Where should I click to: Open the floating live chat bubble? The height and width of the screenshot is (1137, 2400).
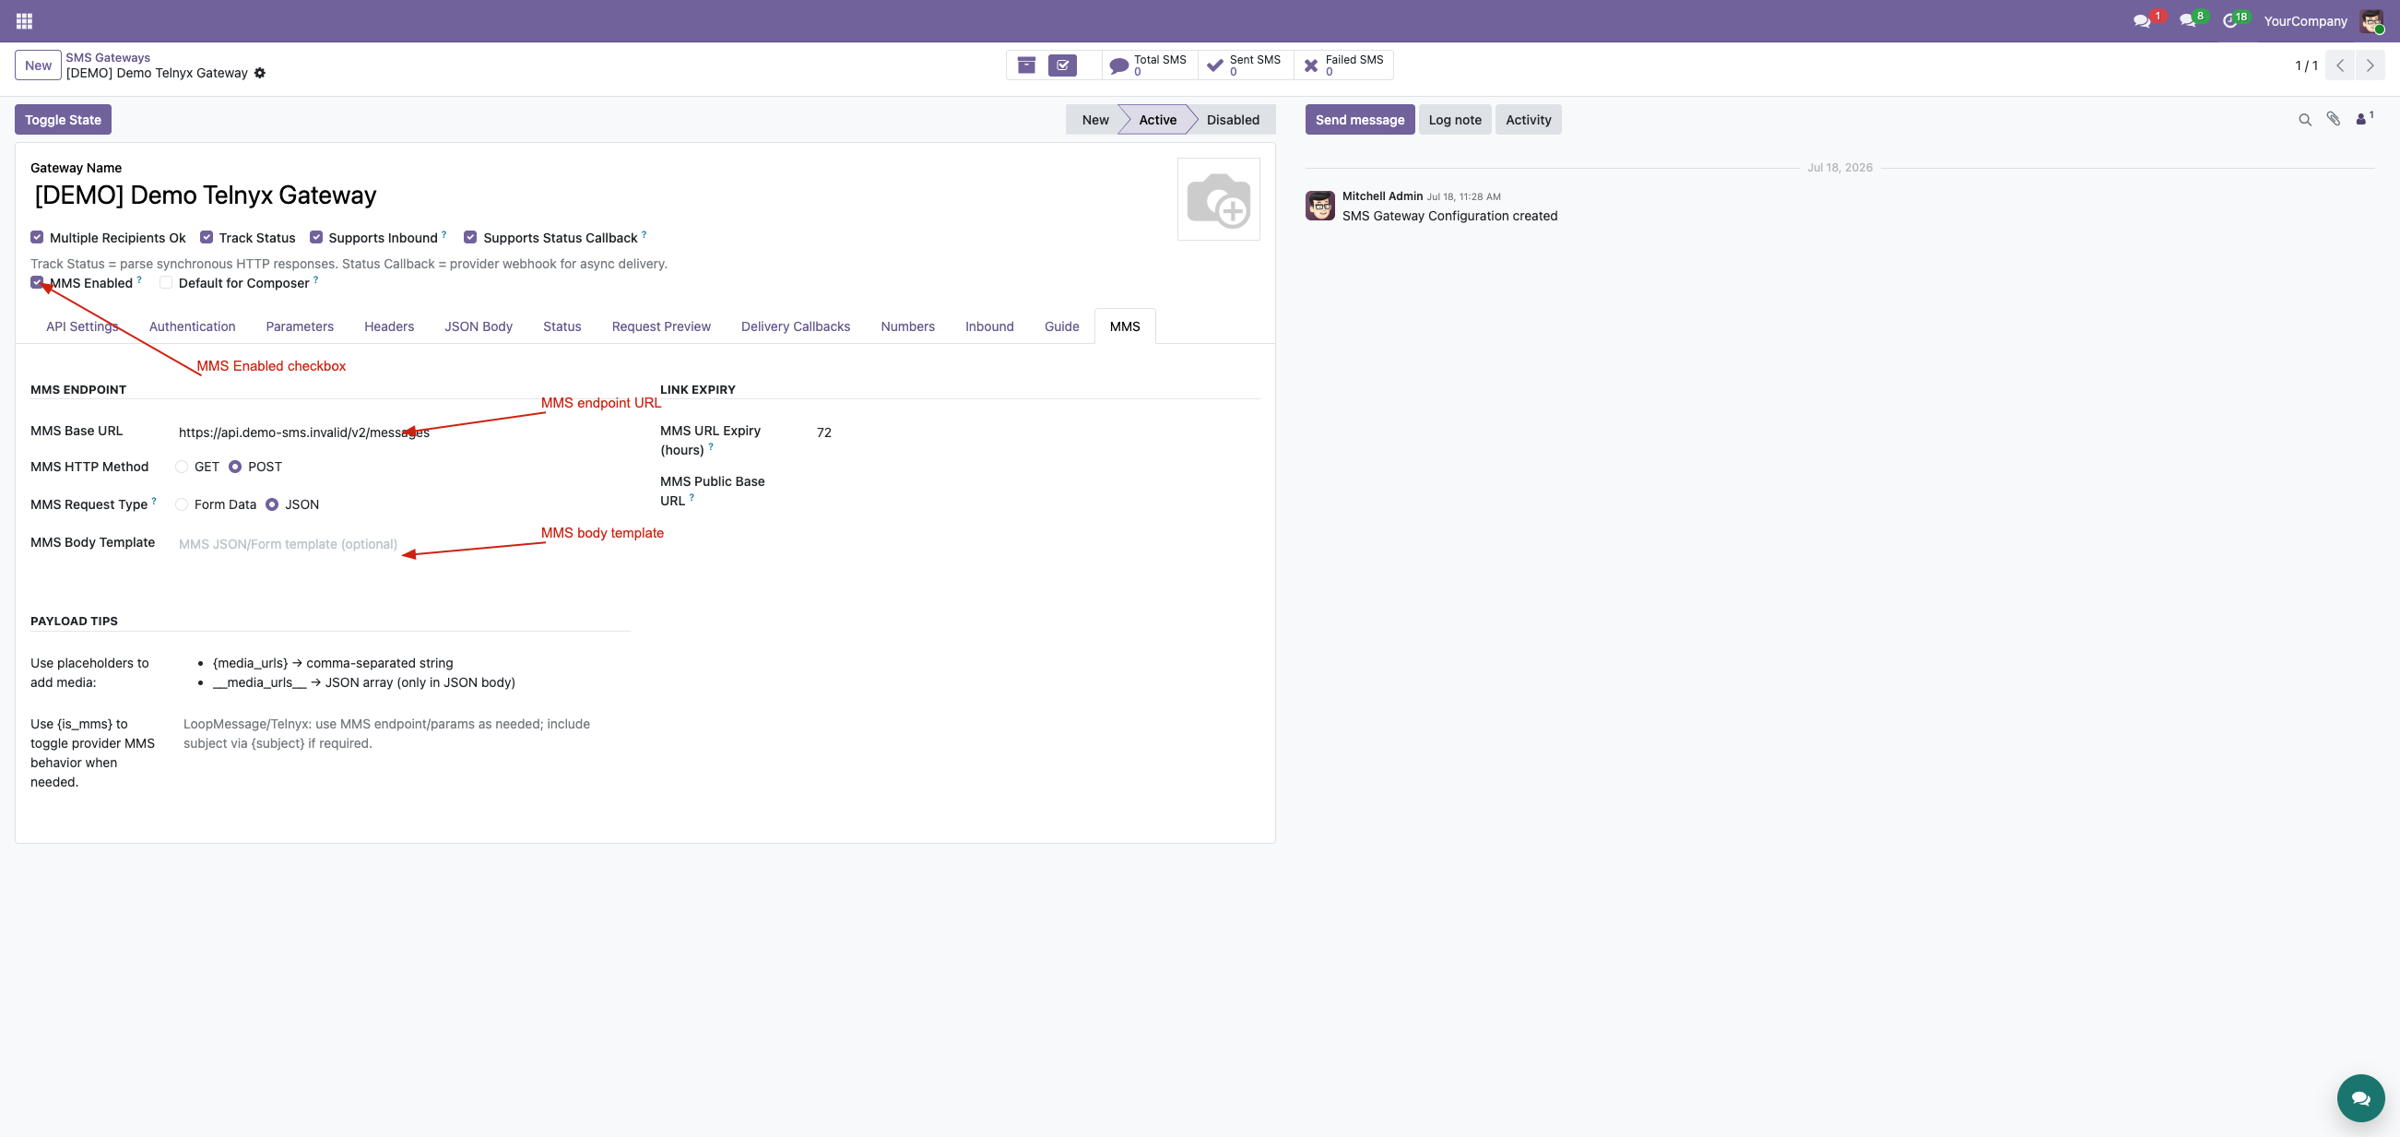2360,1098
